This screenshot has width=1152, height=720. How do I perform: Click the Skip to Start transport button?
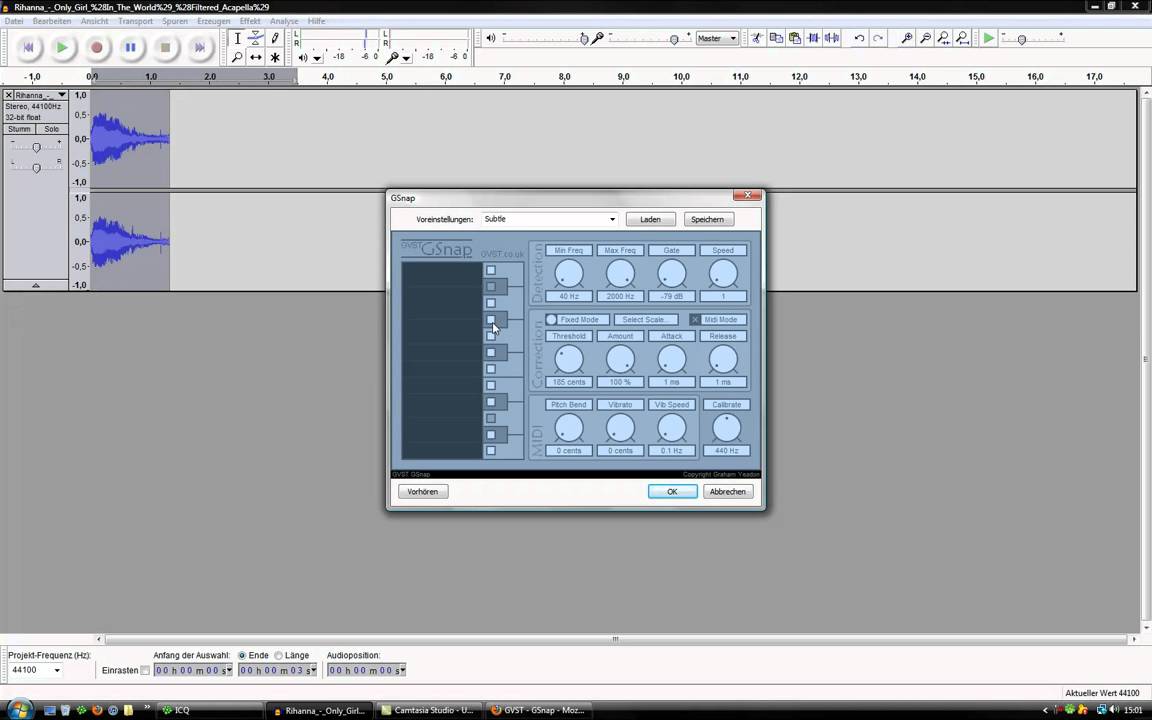click(29, 47)
